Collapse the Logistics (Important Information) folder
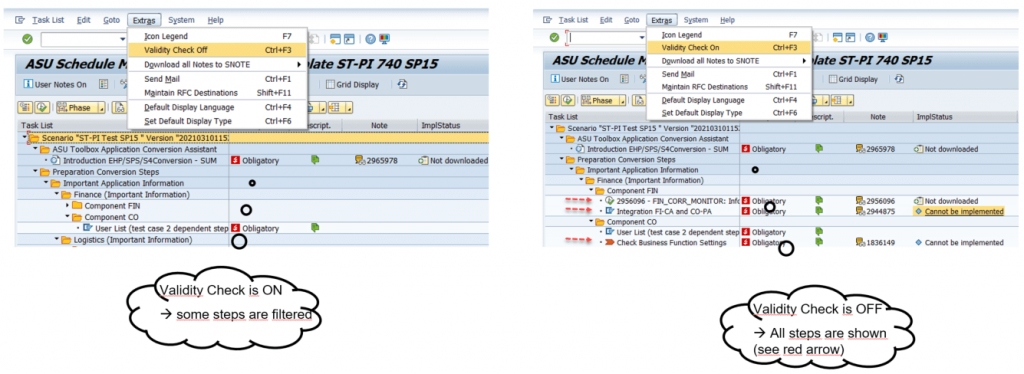 57,240
